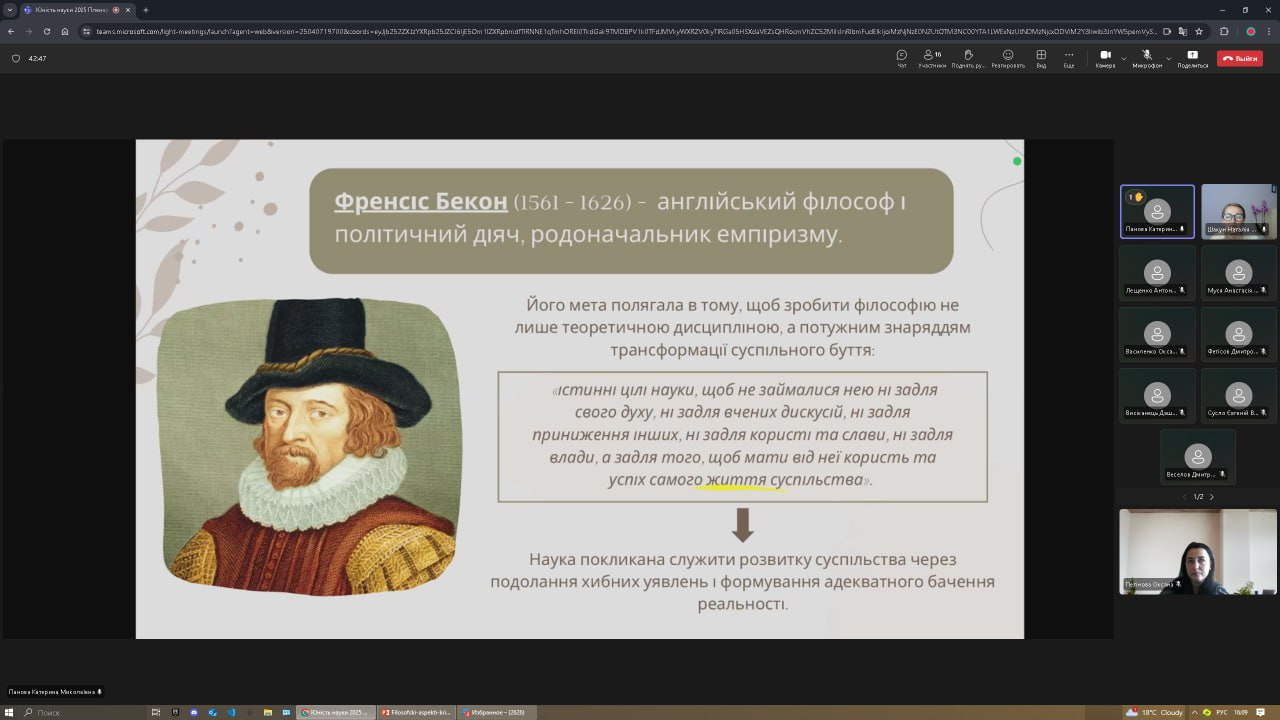Show the Участники participants list
This screenshot has height=720, width=1280.
(932, 58)
